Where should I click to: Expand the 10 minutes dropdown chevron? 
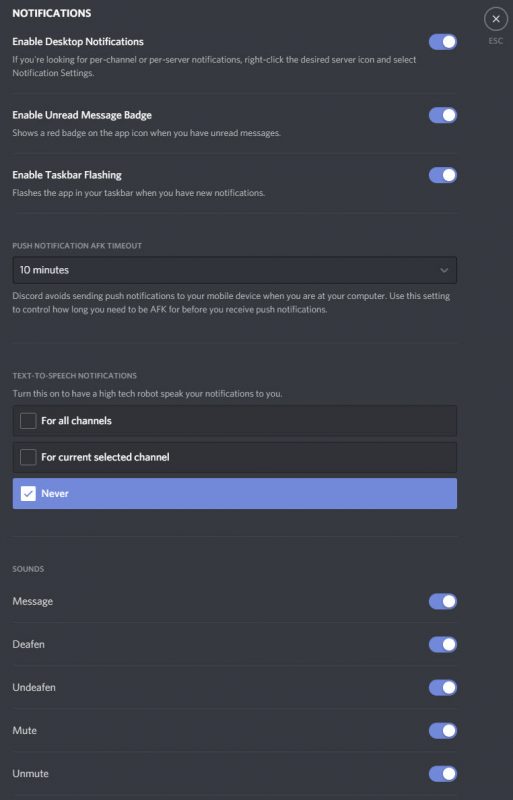(x=444, y=270)
